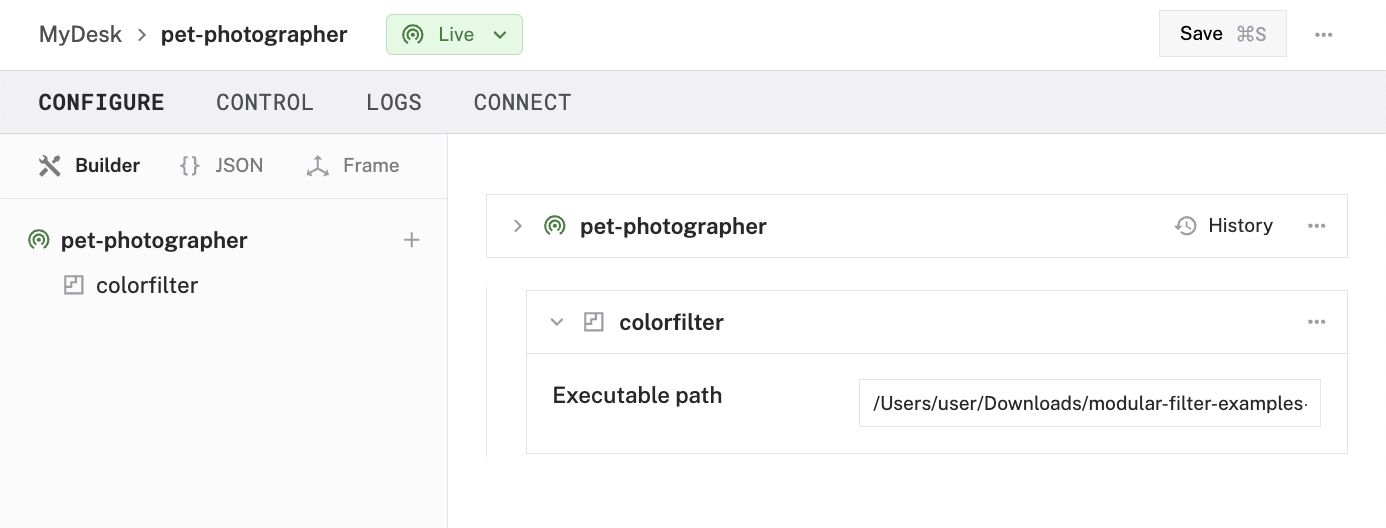Navigate to MyDesk breadcrumb link

[80, 35]
